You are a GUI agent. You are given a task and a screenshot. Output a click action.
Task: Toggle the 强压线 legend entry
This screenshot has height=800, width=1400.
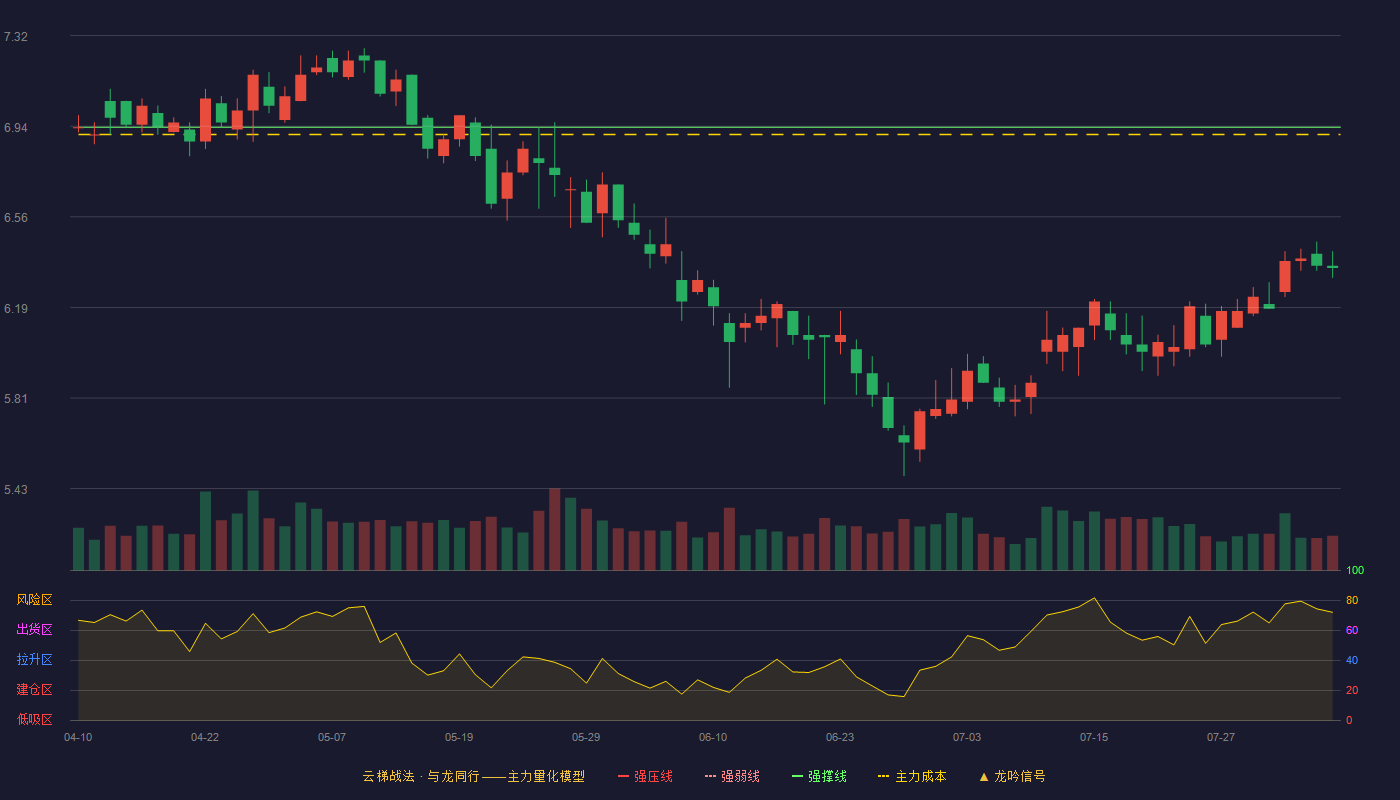[645, 776]
